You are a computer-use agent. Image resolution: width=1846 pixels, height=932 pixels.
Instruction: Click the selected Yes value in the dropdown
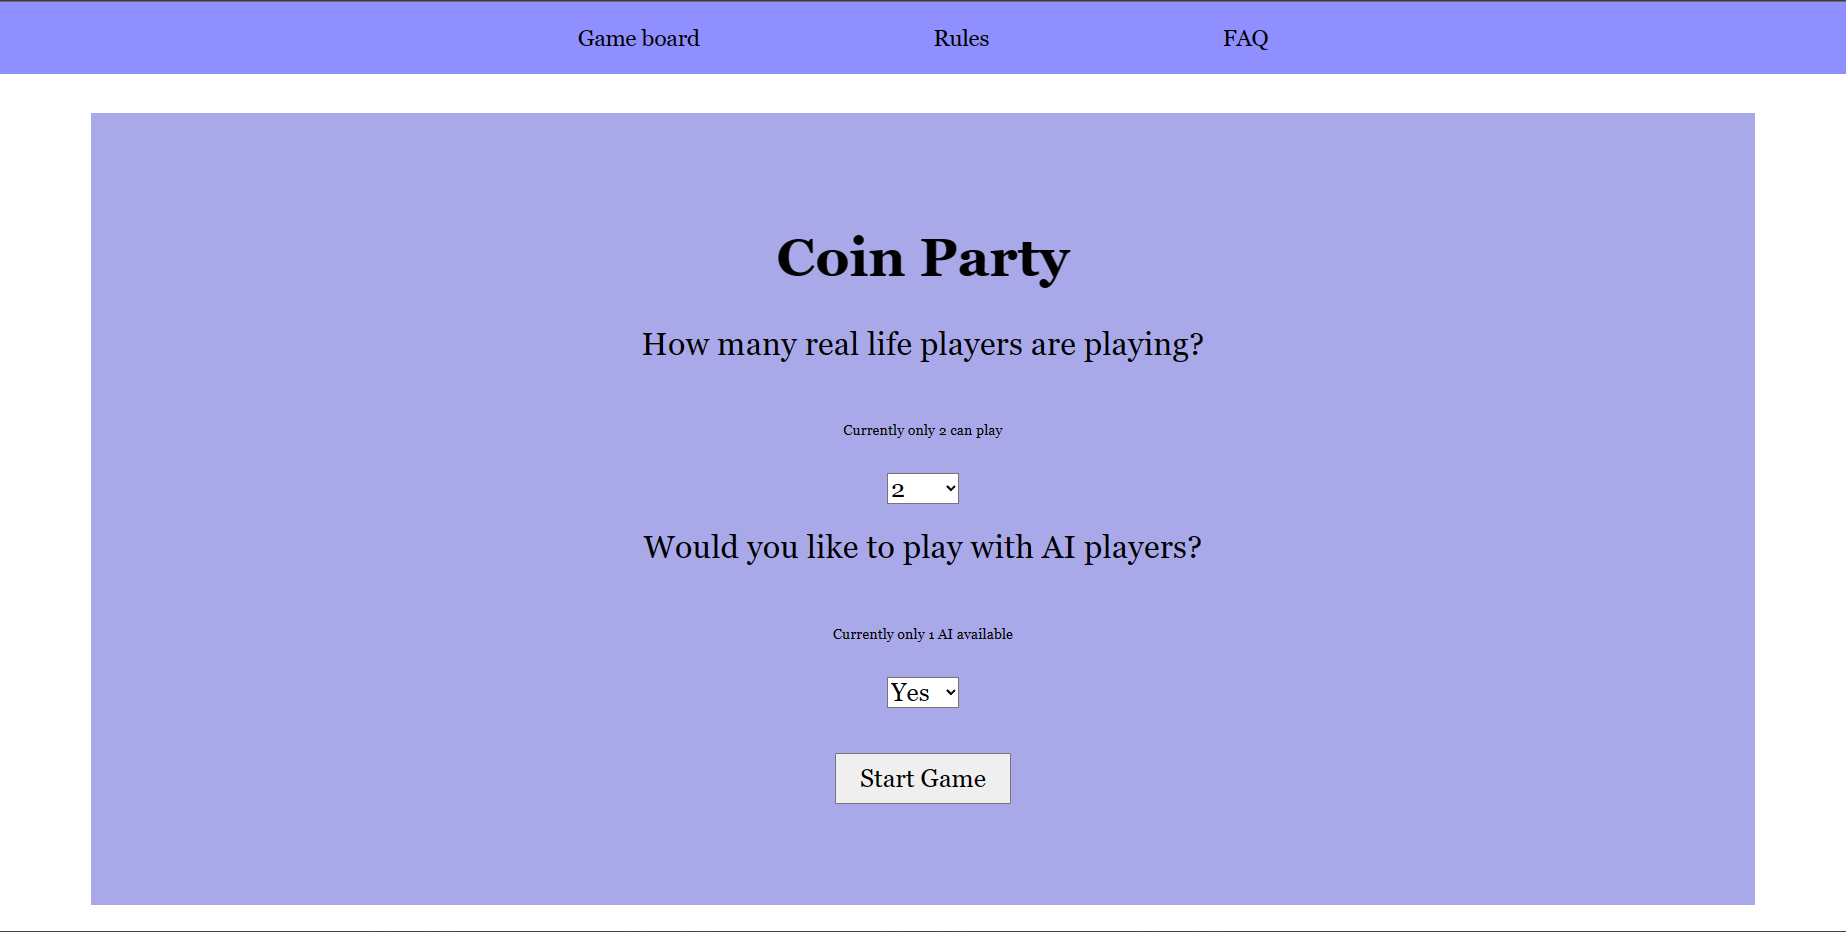point(910,692)
